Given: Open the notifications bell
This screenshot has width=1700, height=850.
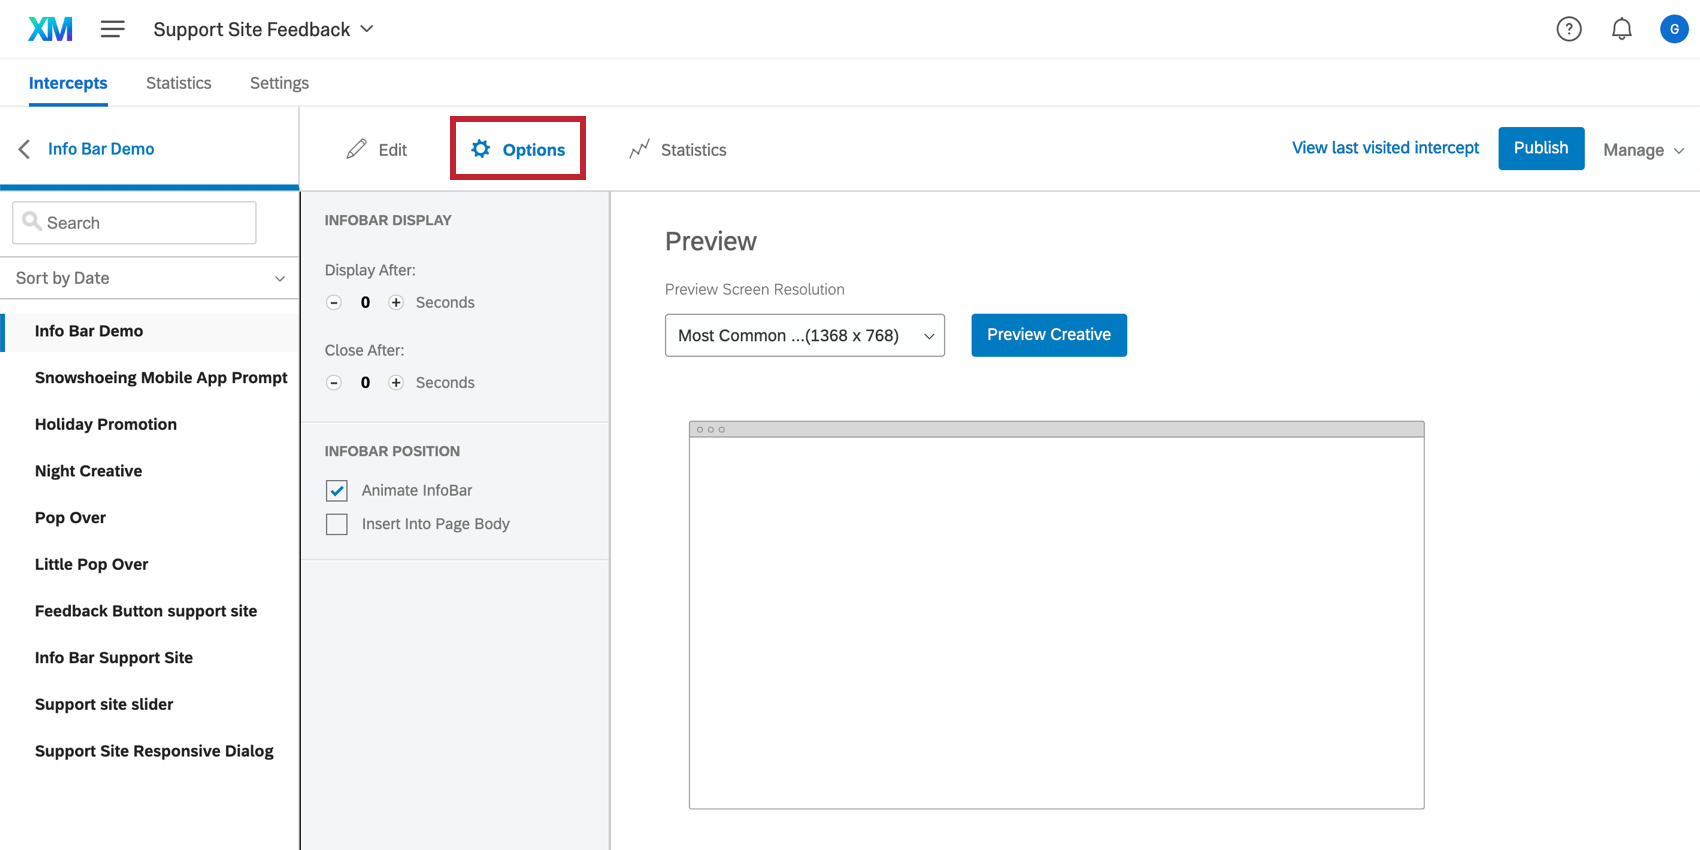Looking at the screenshot, I should [x=1621, y=29].
